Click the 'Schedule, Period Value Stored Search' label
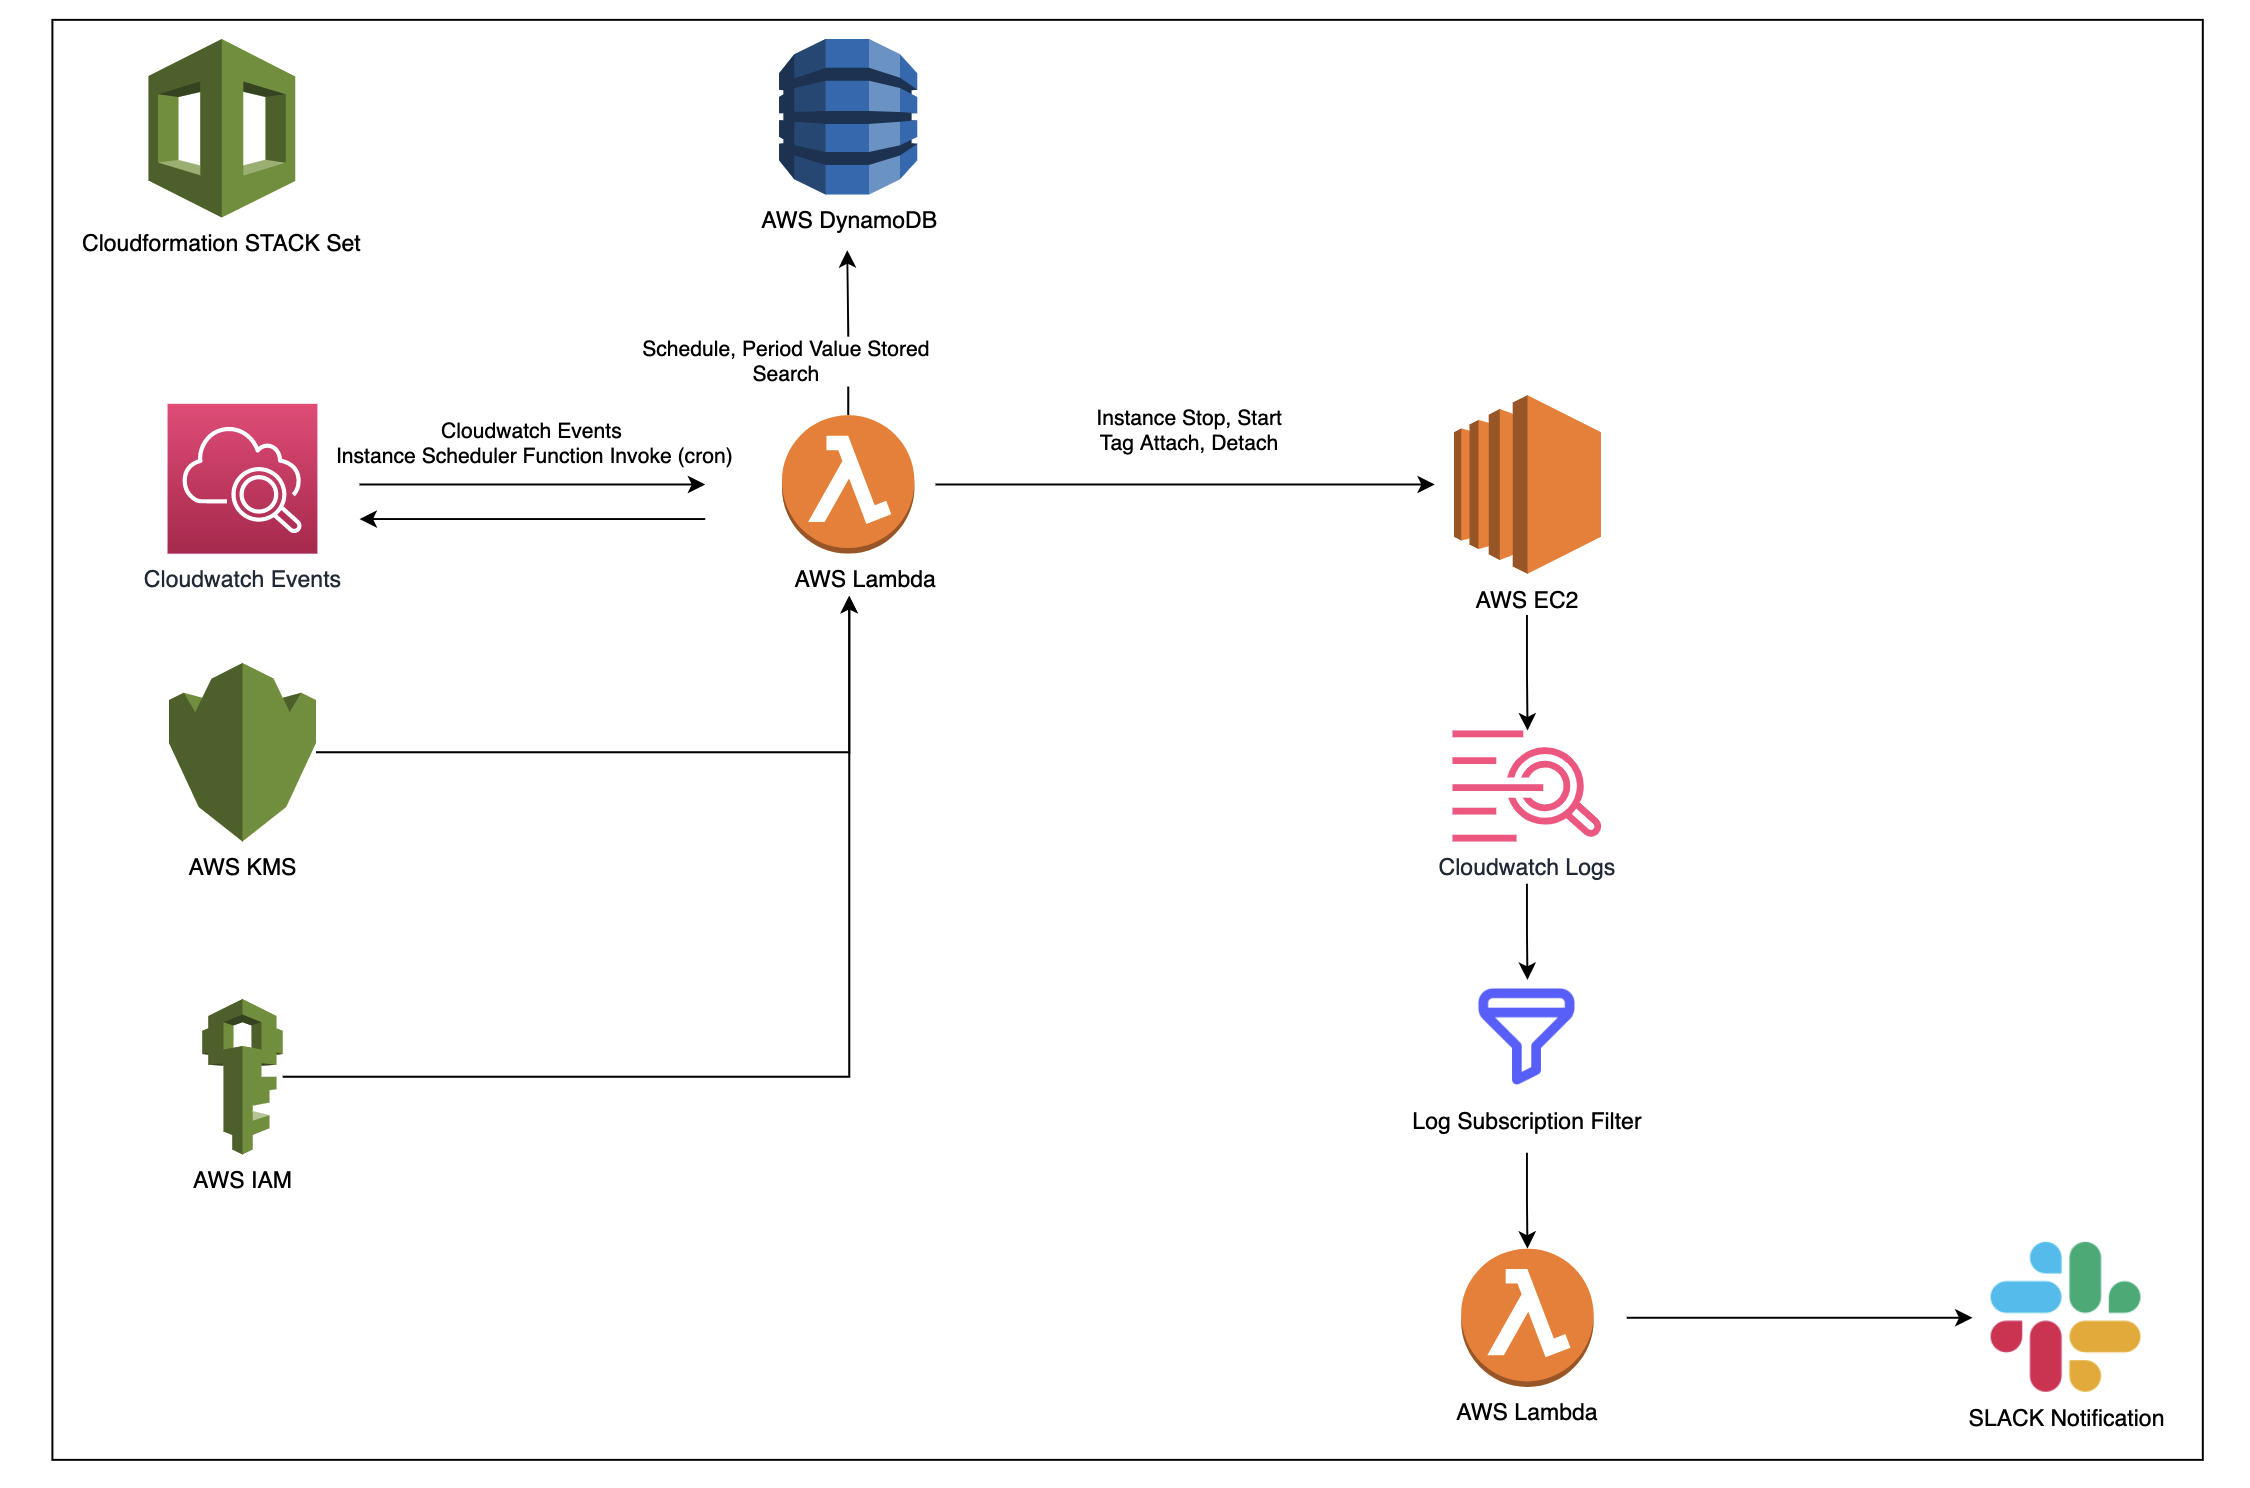The width and height of the screenshot is (2250, 1488). [x=785, y=361]
